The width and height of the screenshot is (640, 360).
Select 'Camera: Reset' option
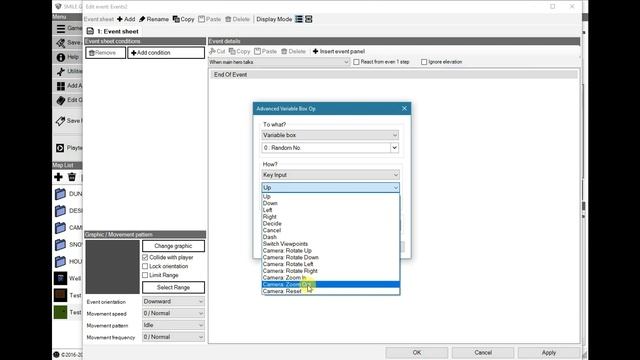click(331, 291)
